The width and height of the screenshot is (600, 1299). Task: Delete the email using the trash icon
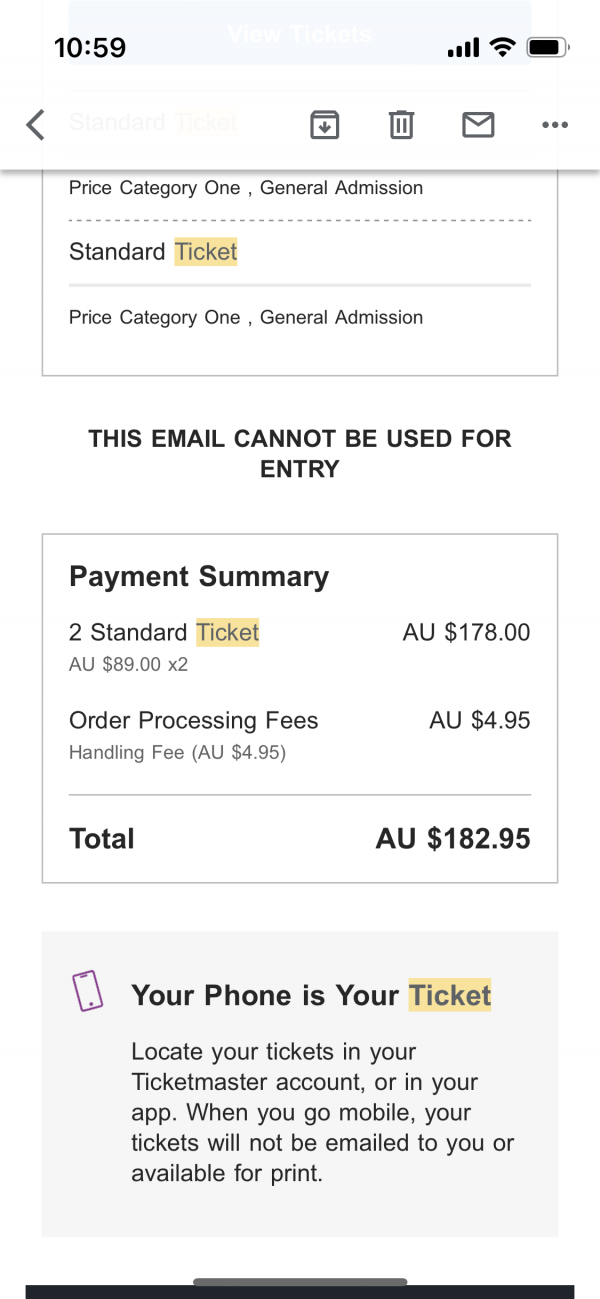point(401,125)
